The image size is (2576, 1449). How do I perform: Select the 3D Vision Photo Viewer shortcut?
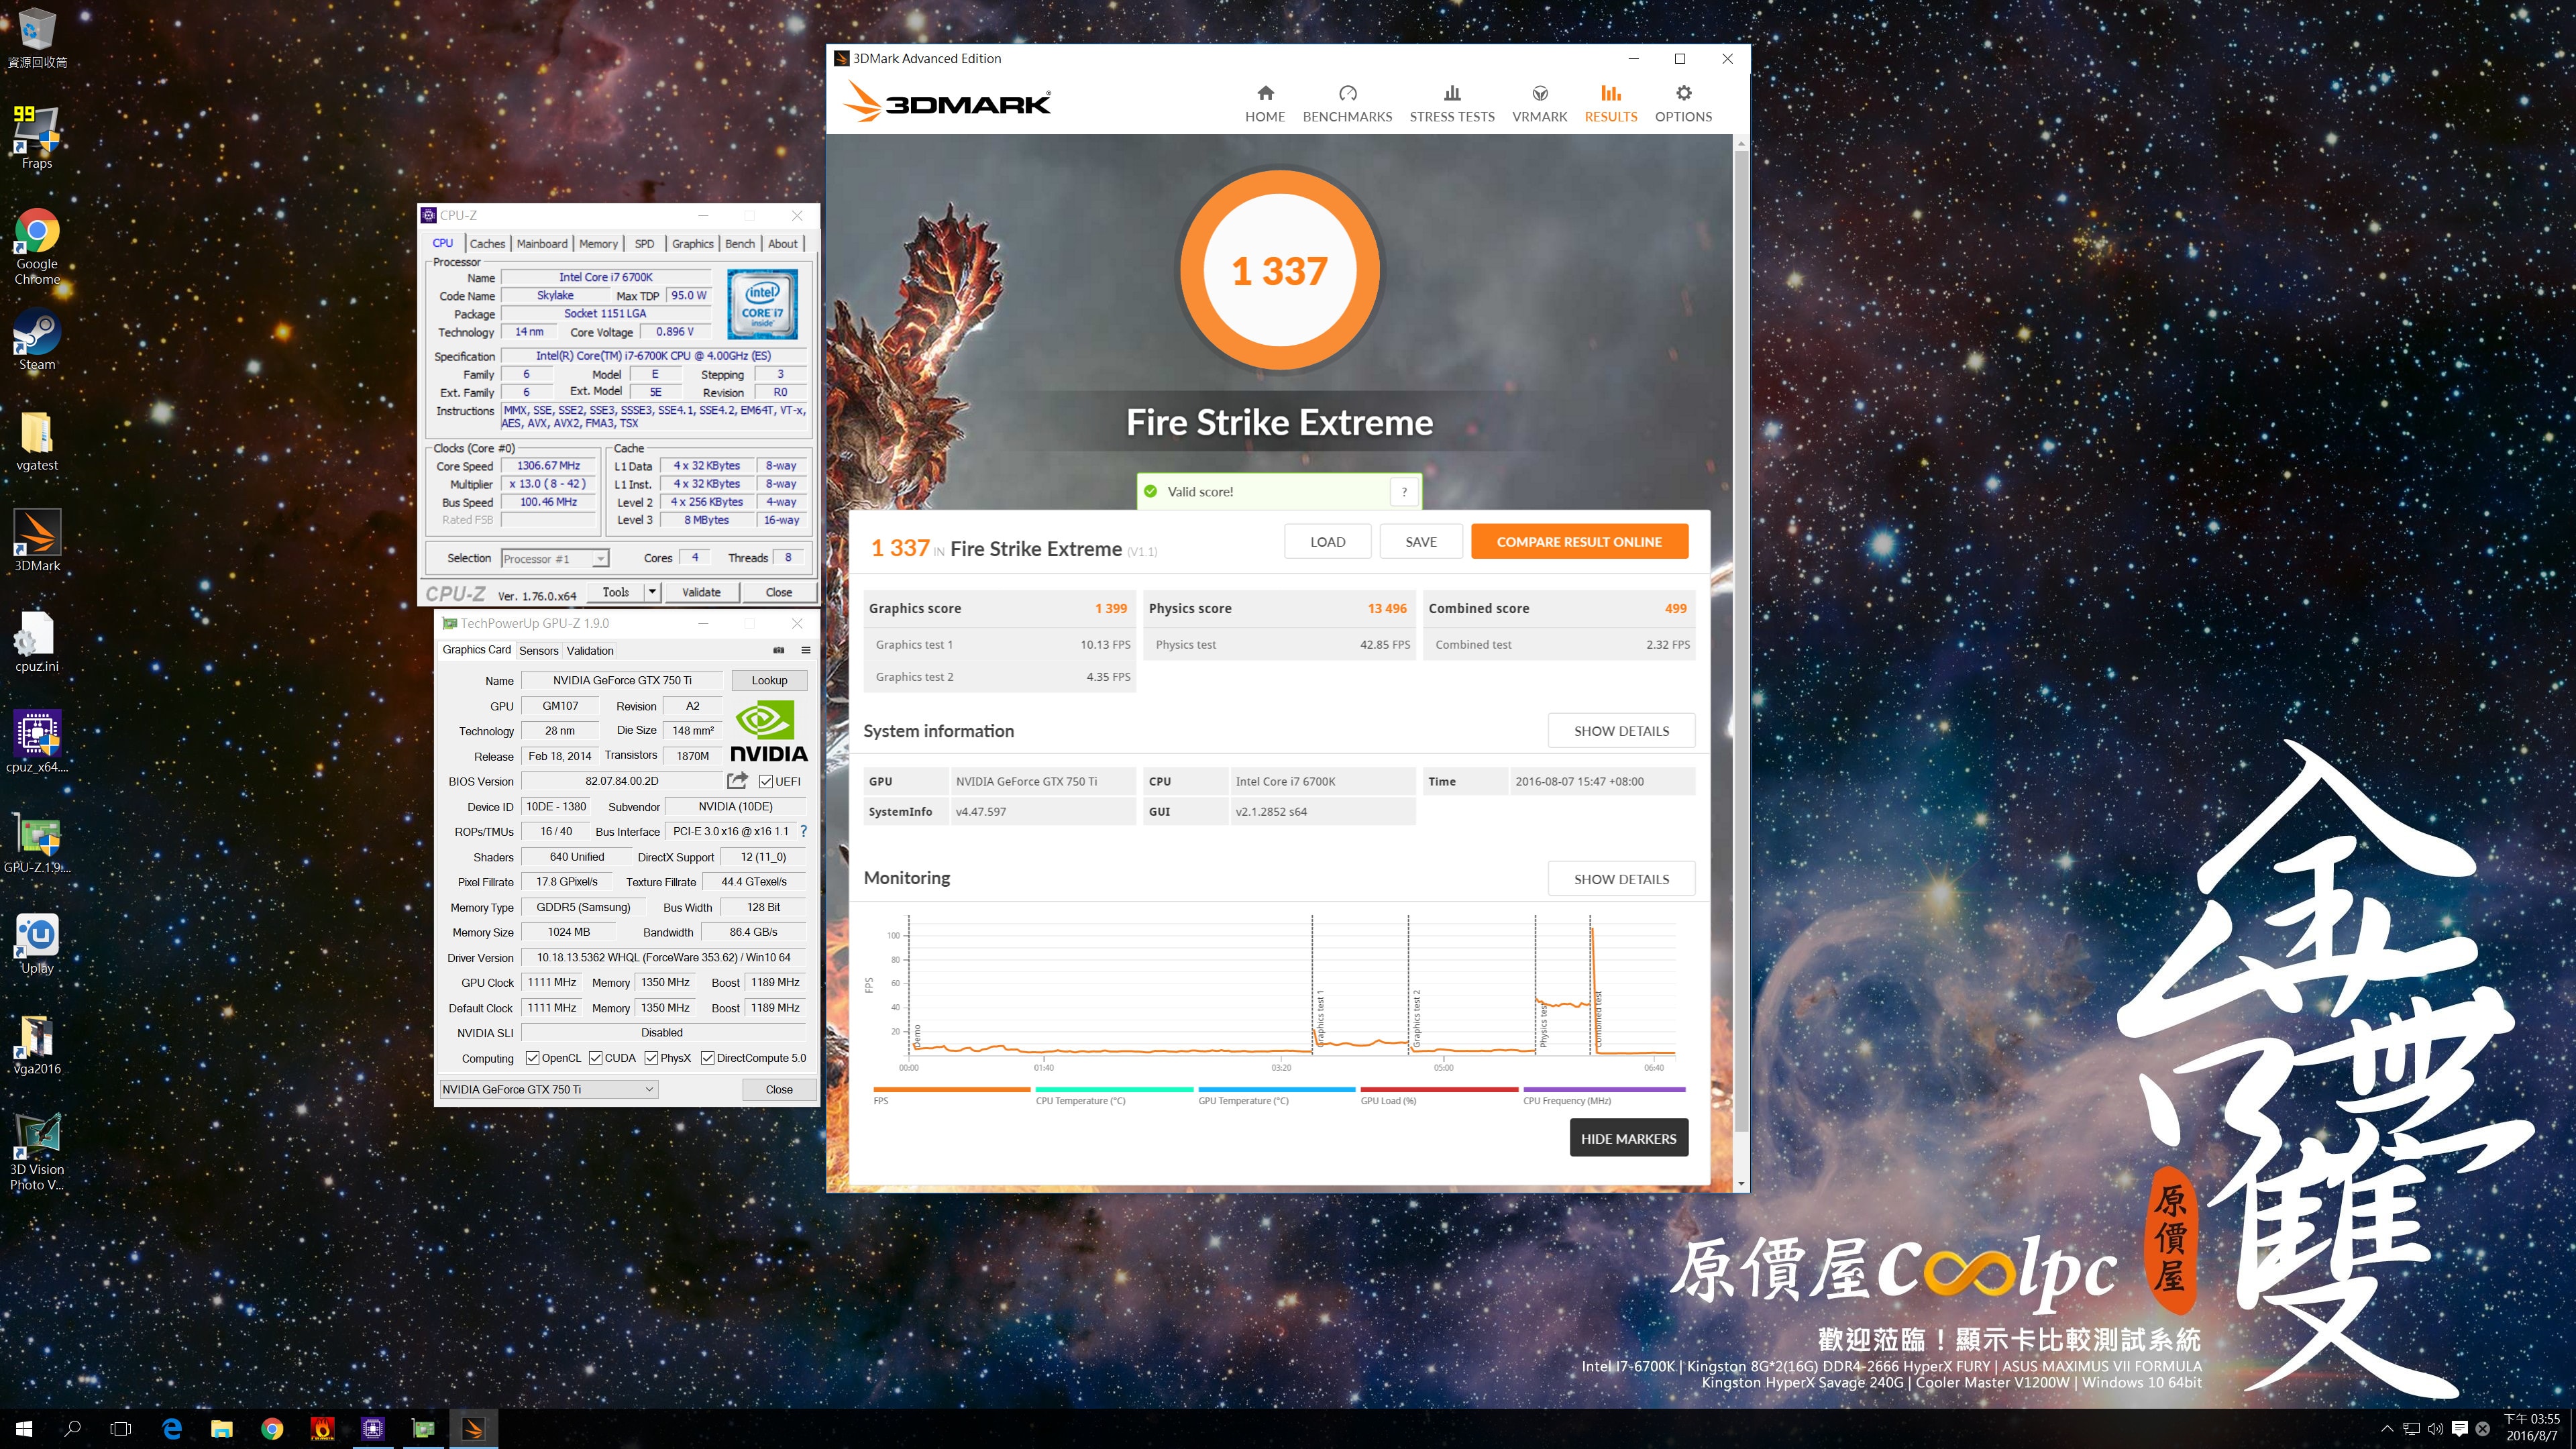(37, 1152)
